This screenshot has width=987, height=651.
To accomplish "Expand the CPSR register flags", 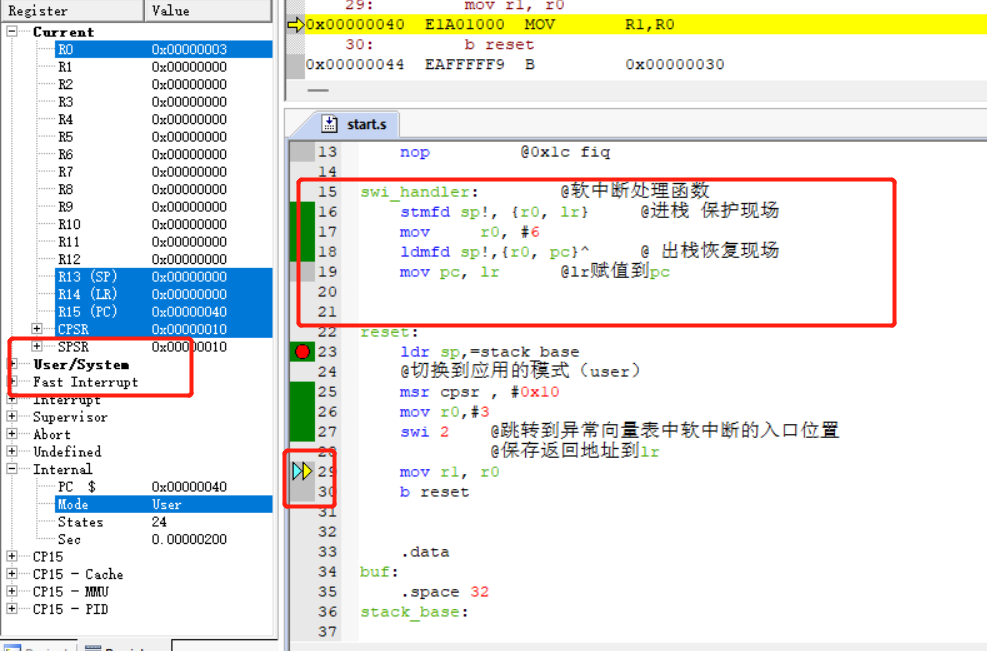I will 37,329.
